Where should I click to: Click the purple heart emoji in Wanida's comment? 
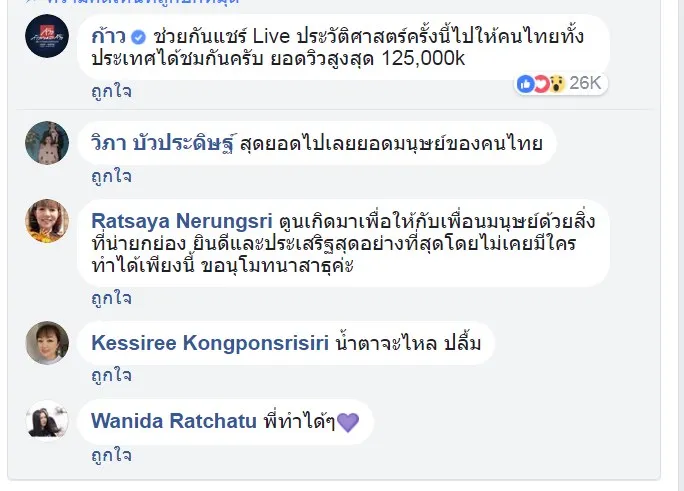[x=348, y=423]
